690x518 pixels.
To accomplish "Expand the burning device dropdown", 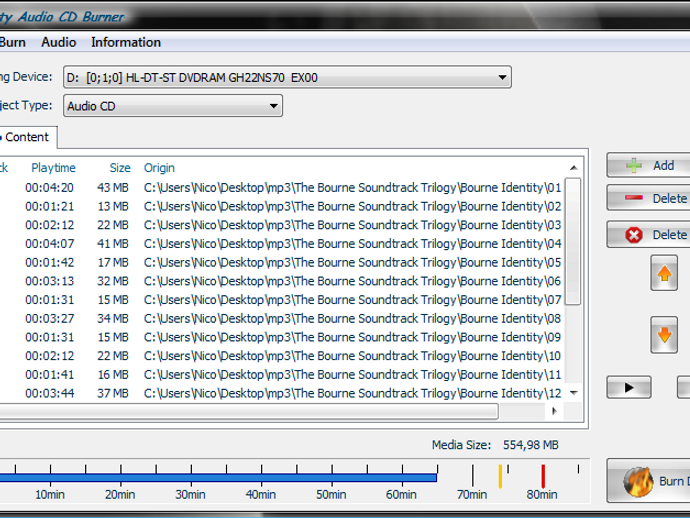I will [x=502, y=77].
